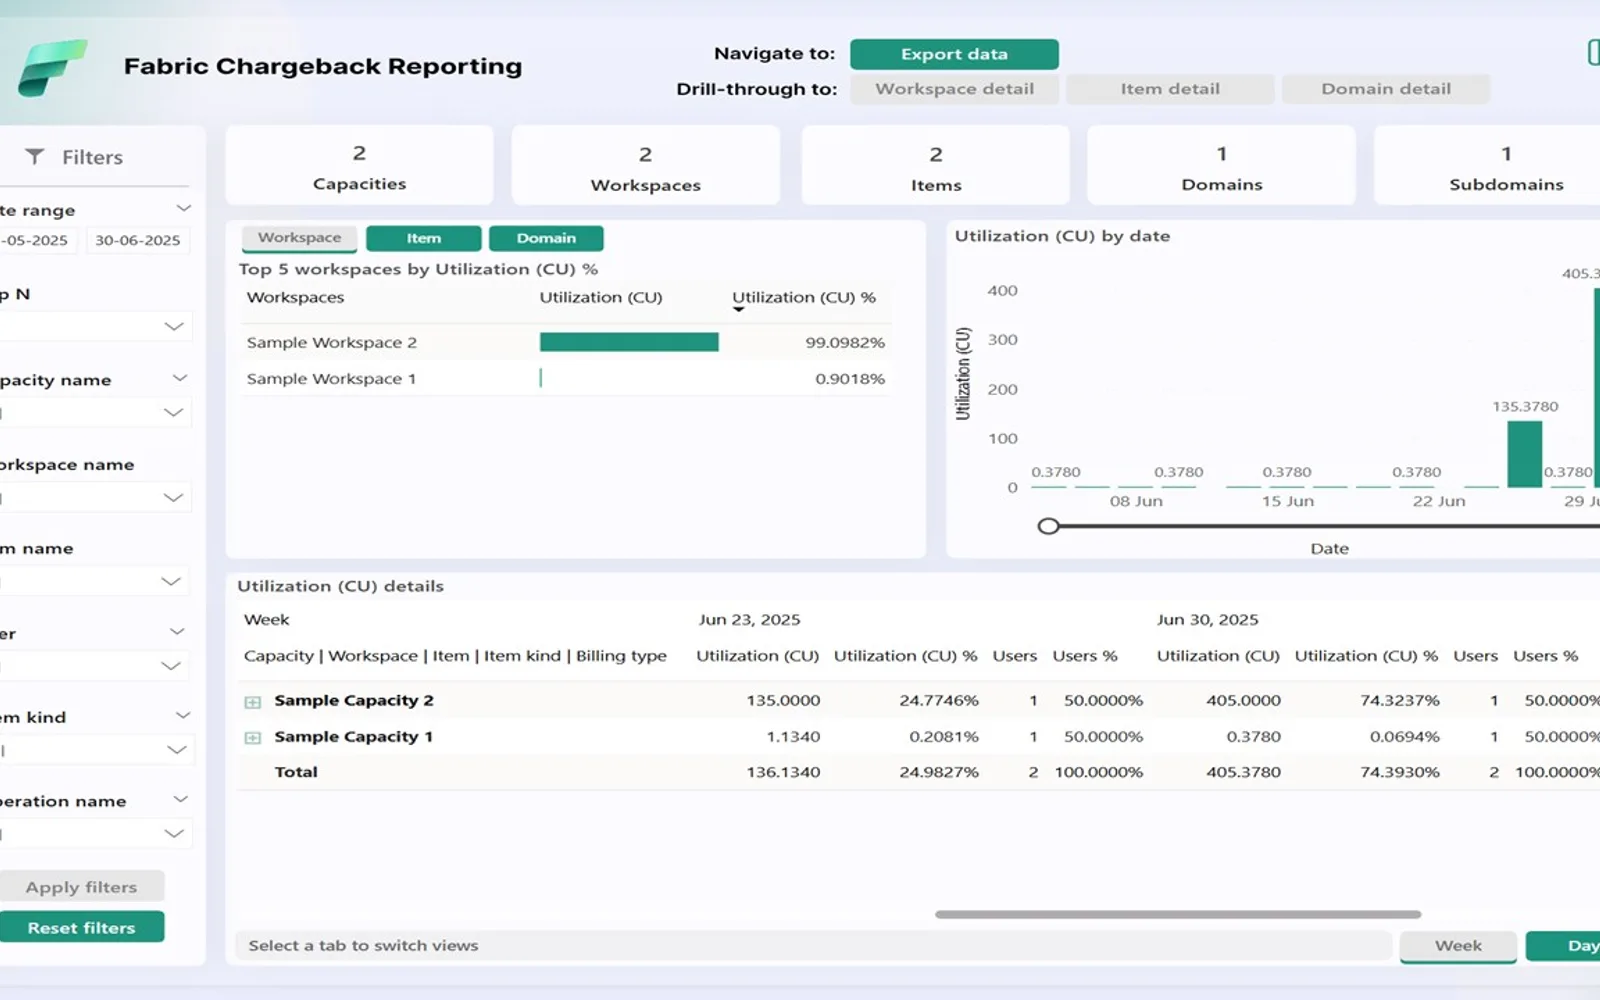Click the Utilization (CU) column header in top table
The image size is (1600, 1000).
click(601, 297)
